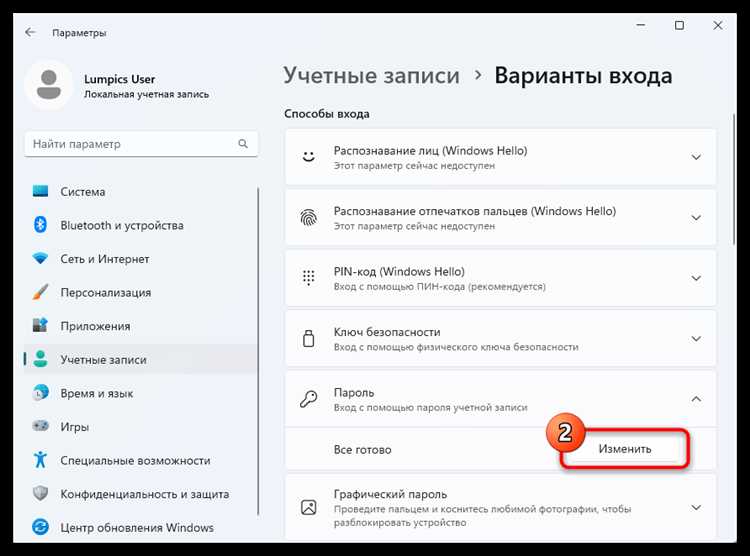Screen dimensions: 750x556
Task: Expand Распознавание отпечатков пальцев option
Action: coord(696,218)
